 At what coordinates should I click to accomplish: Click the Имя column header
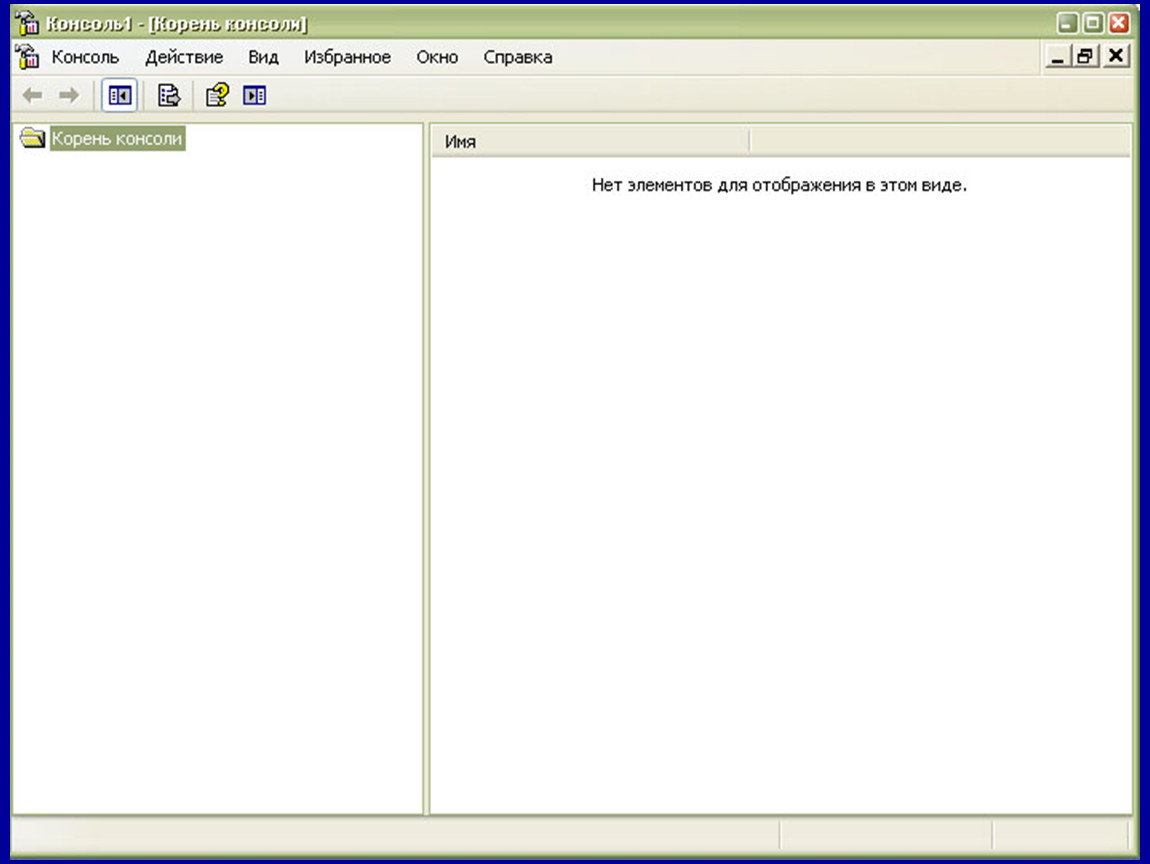[590, 142]
